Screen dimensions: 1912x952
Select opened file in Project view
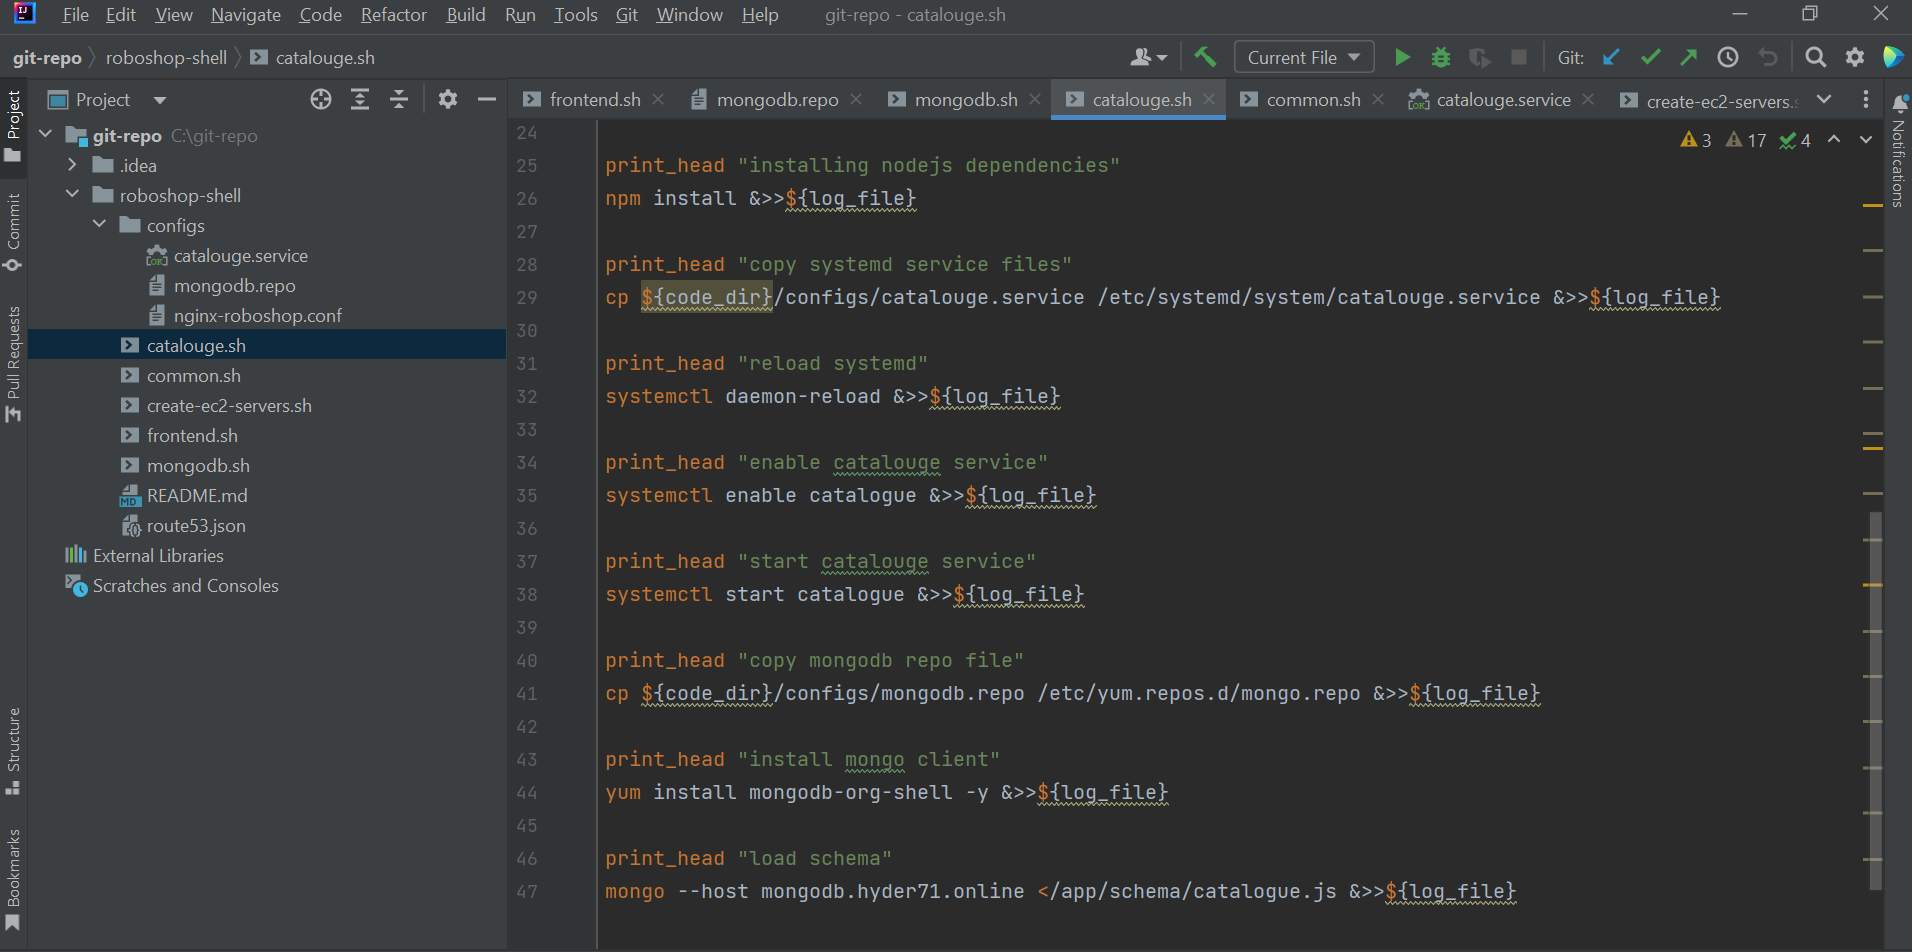(x=320, y=99)
